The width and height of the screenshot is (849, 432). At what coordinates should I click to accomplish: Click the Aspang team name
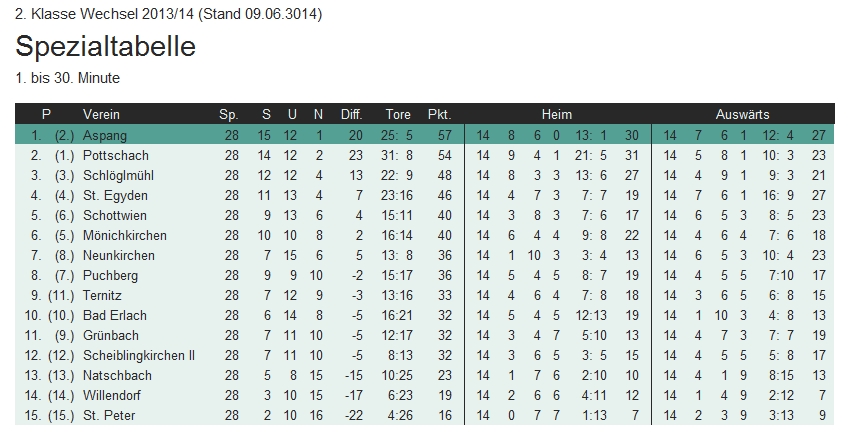coord(105,135)
